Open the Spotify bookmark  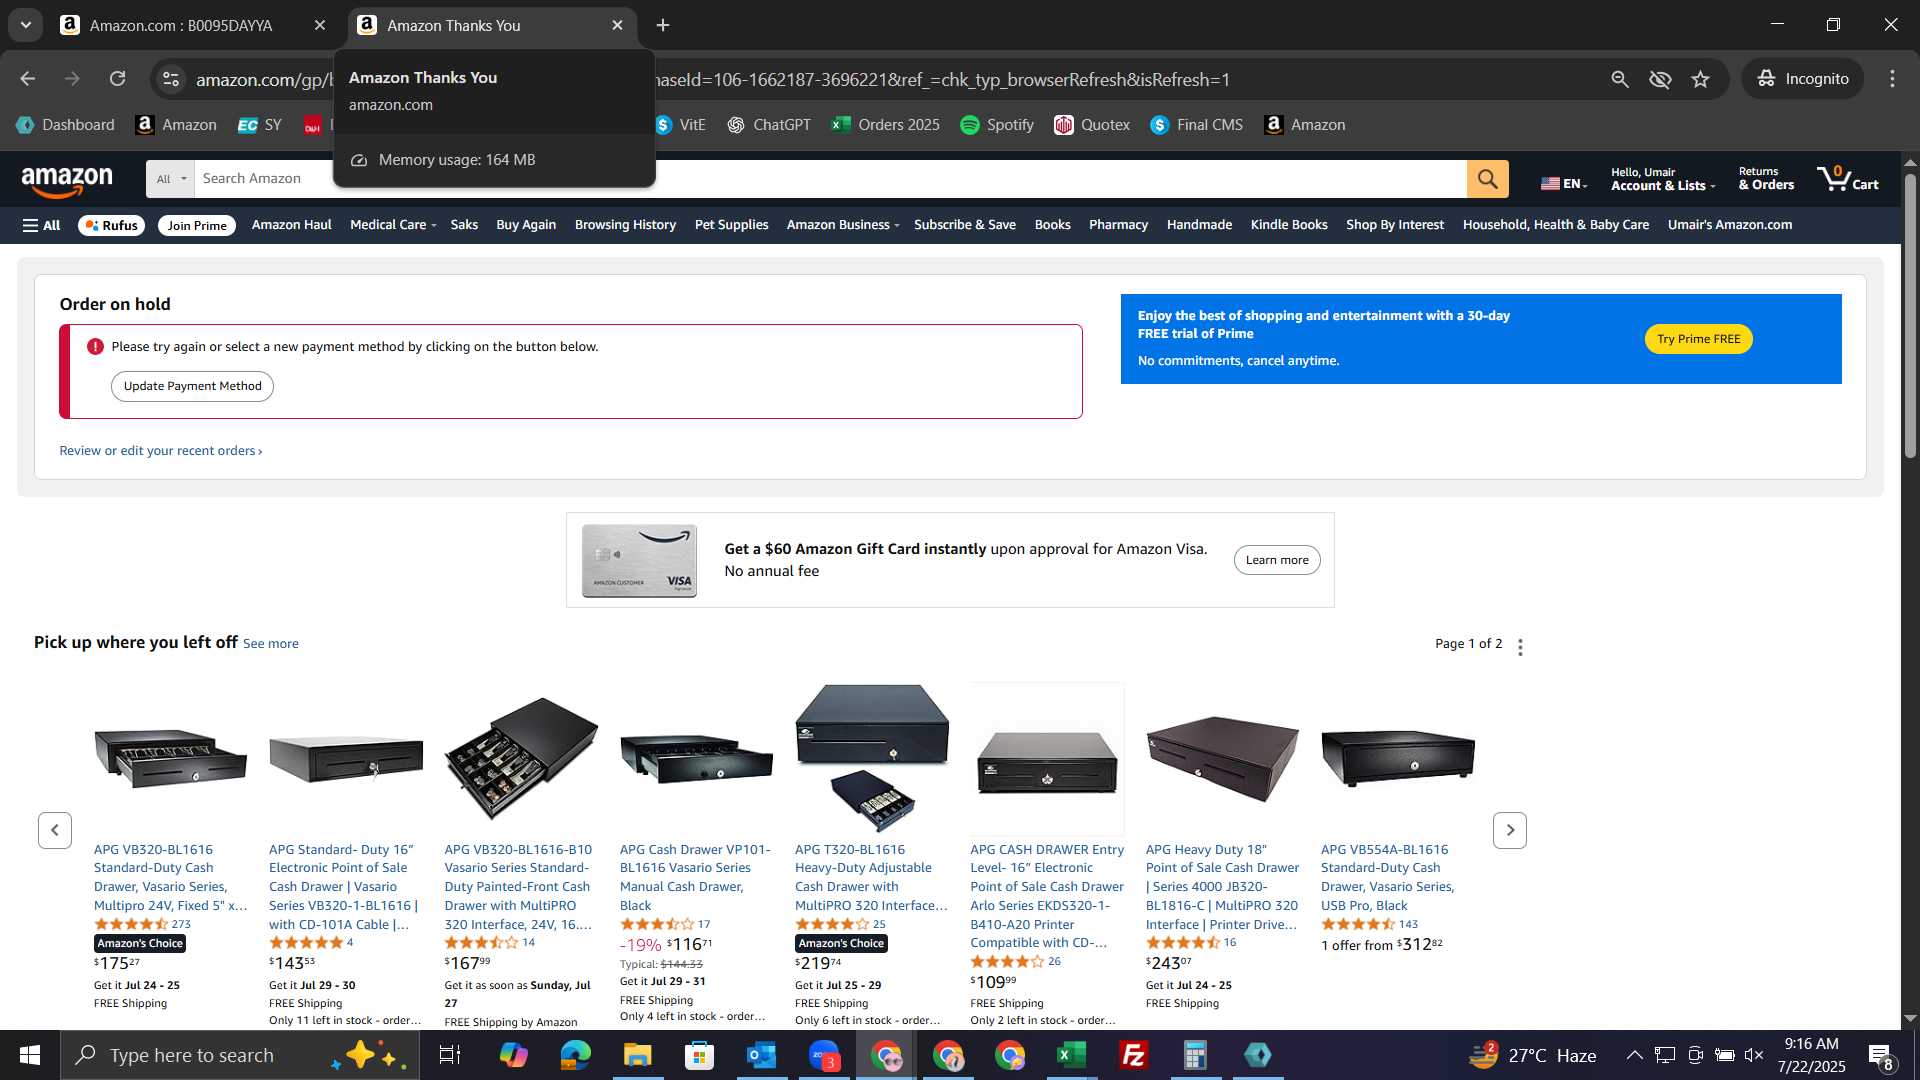point(997,125)
